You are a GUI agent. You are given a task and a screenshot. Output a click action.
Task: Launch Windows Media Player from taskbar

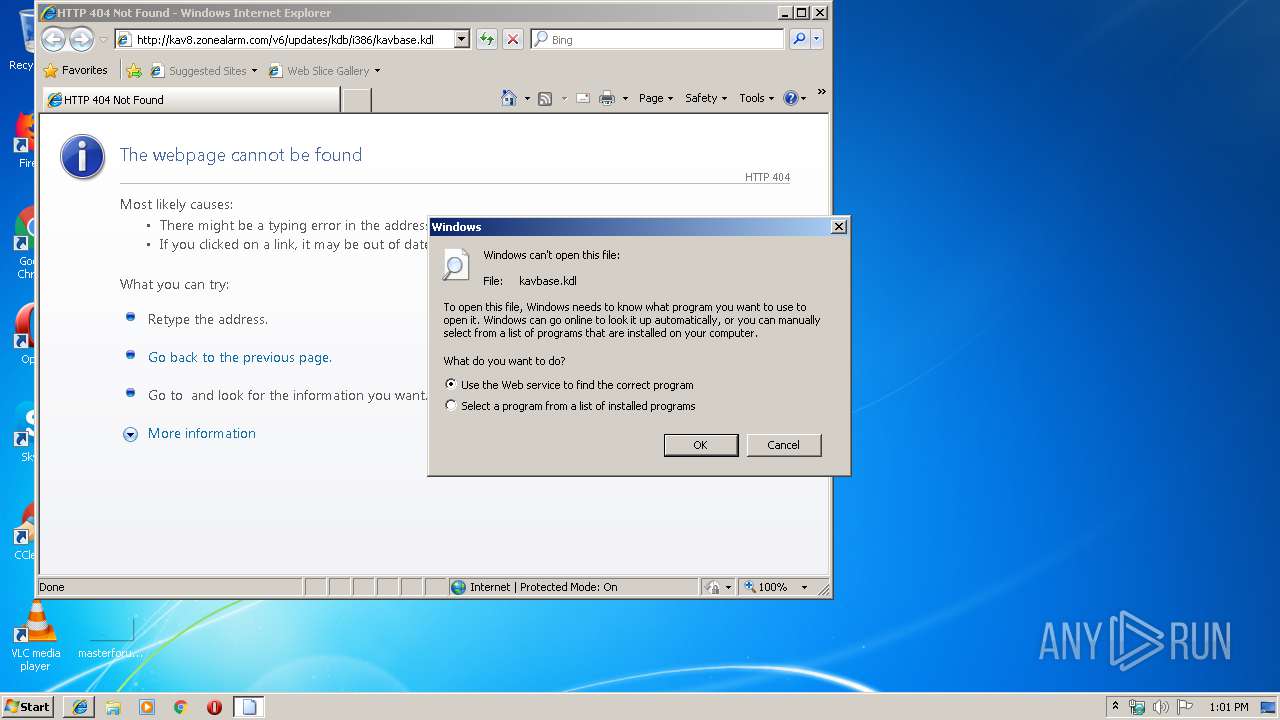click(147, 707)
